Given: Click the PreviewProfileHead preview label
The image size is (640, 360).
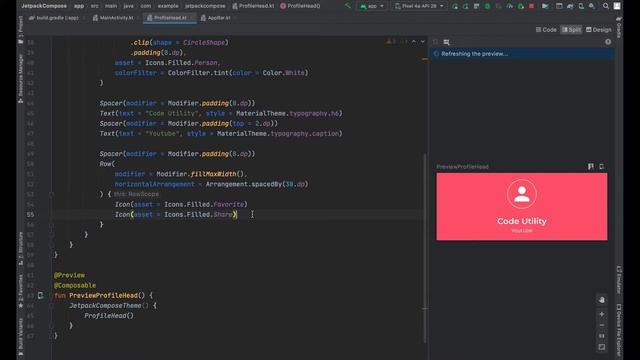Looking at the screenshot, I should pyautogui.click(x=462, y=167).
